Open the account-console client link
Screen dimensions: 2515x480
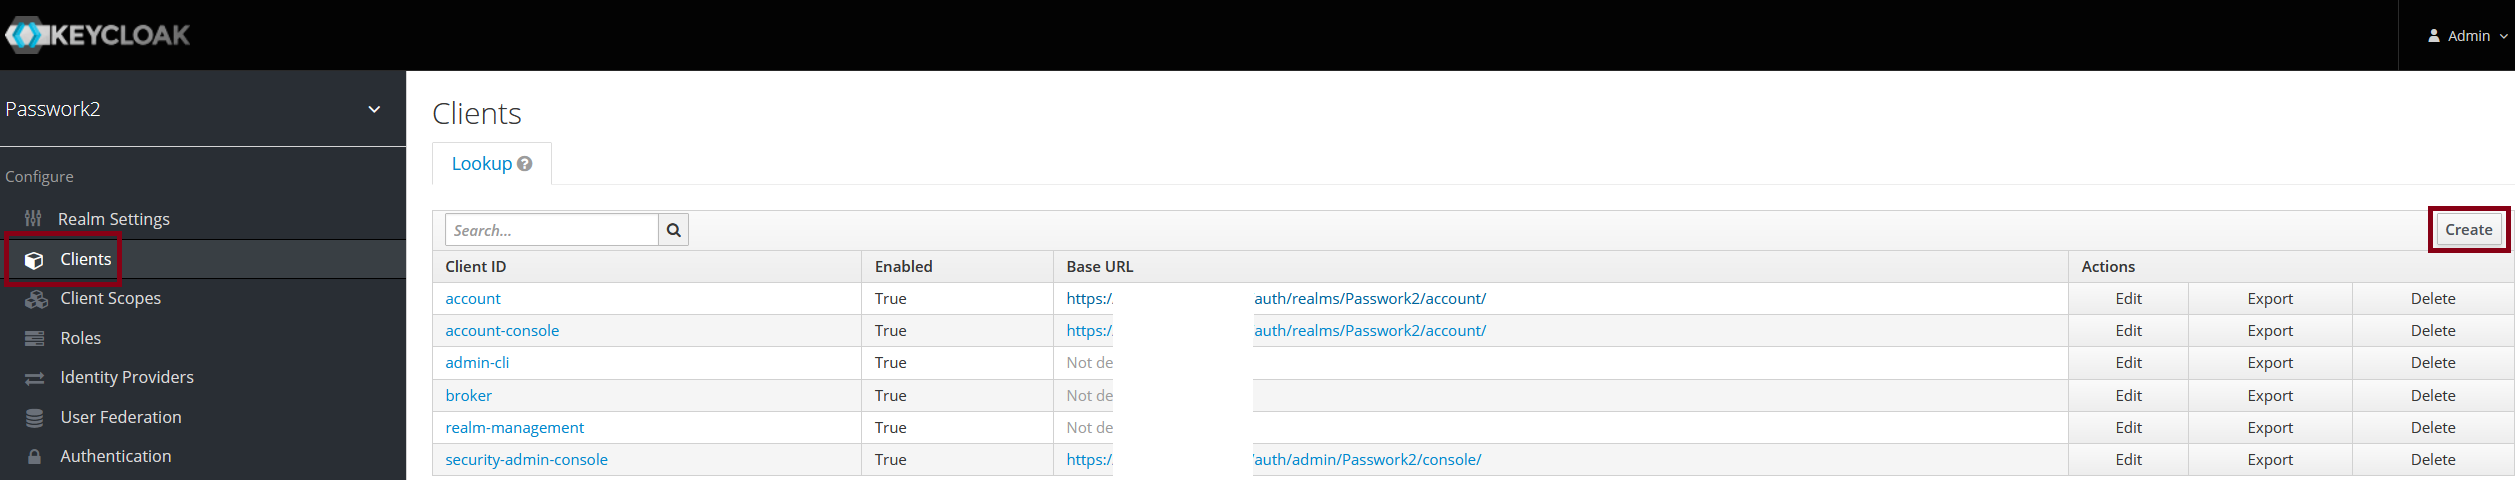(x=502, y=331)
